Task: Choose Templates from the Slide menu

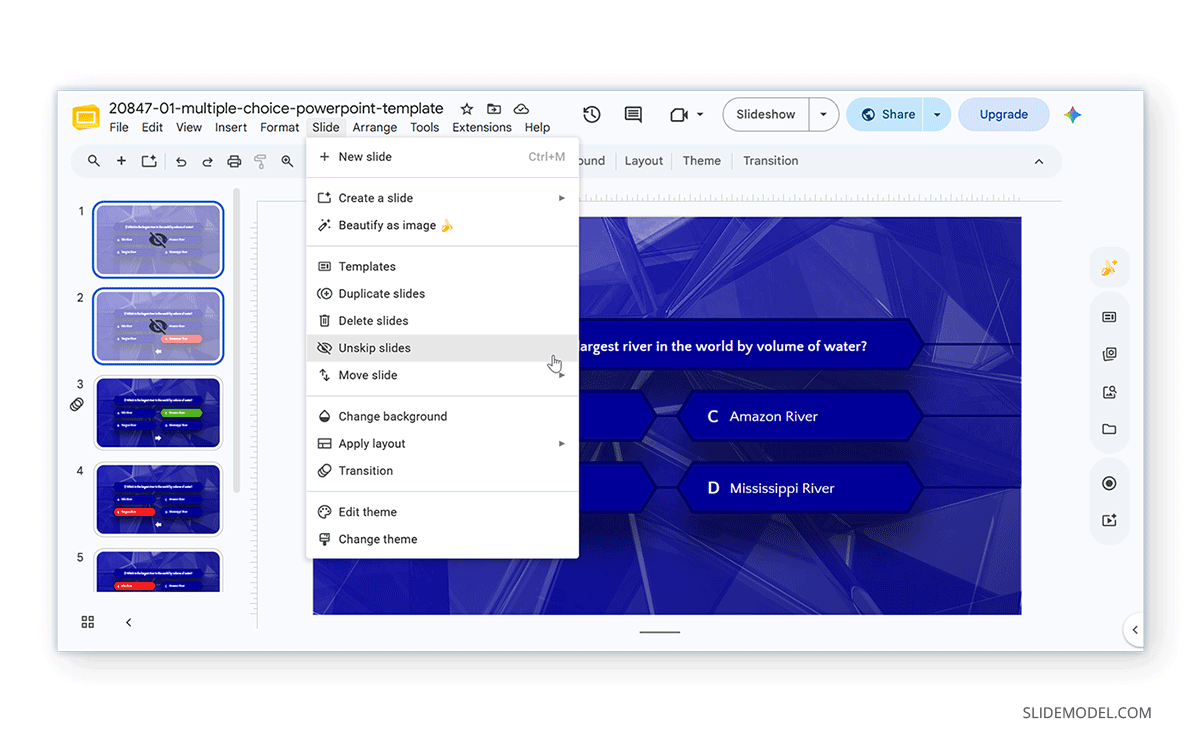Action: (442, 267)
